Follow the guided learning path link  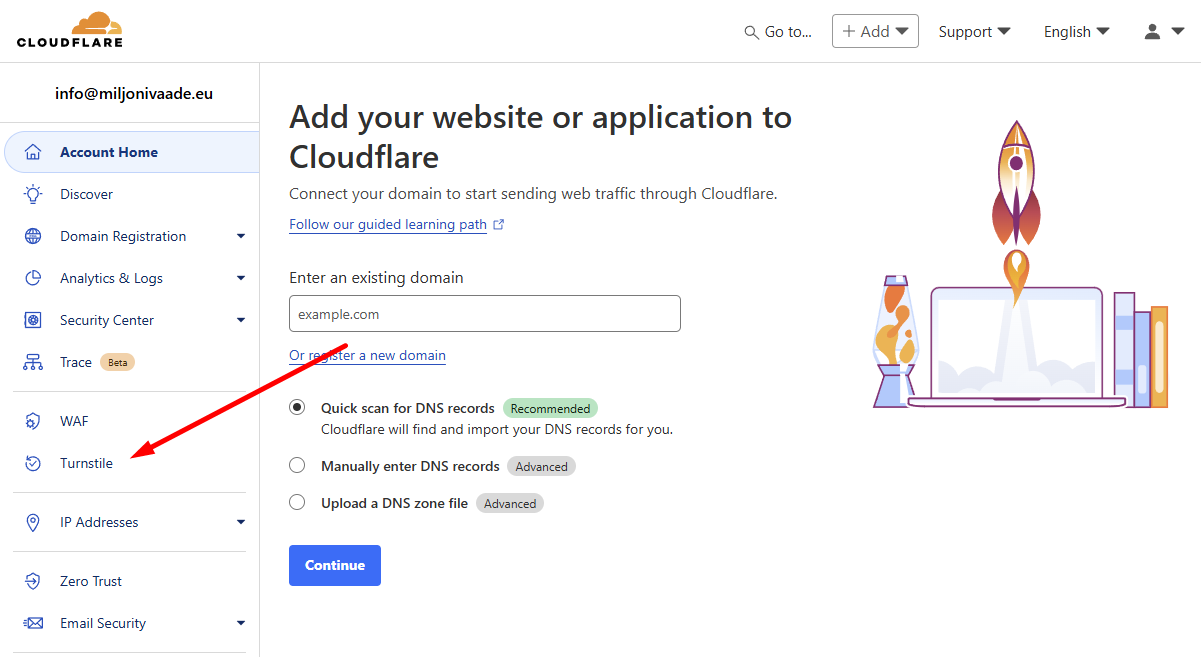point(387,224)
